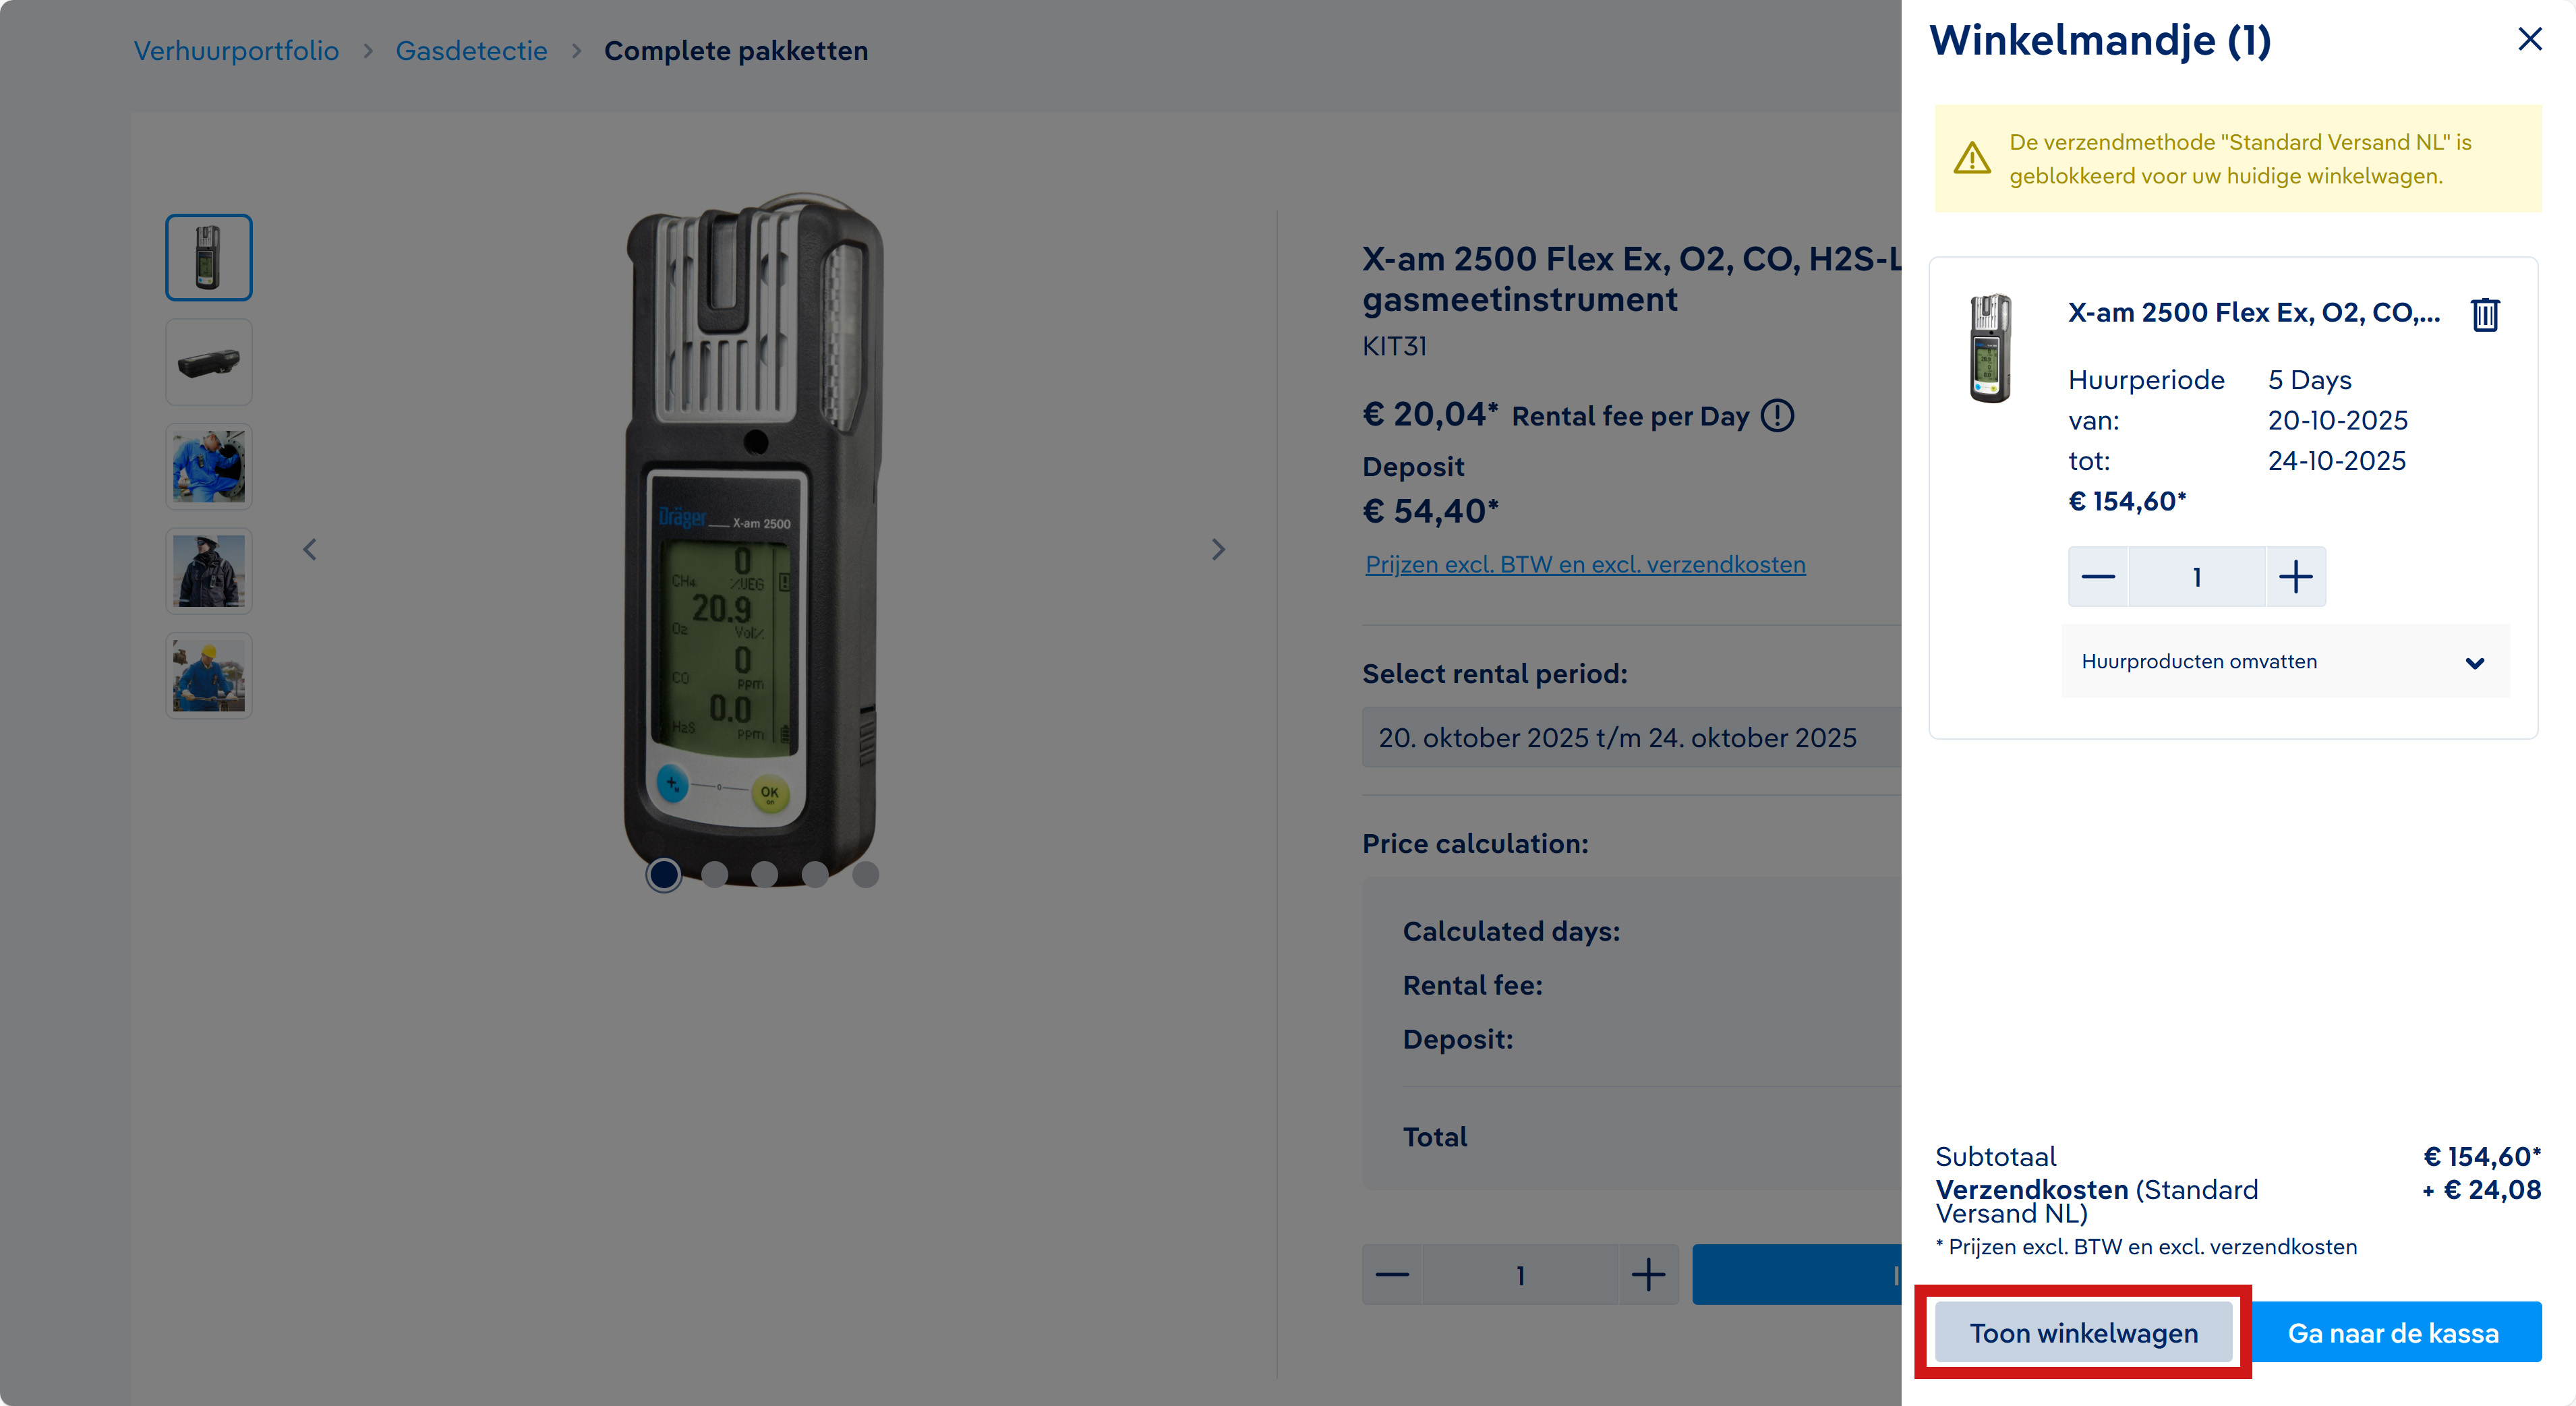Open Verhuurportfolio breadcrumb link
Viewport: 2576px width, 1406px height.
tap(236, 50)
